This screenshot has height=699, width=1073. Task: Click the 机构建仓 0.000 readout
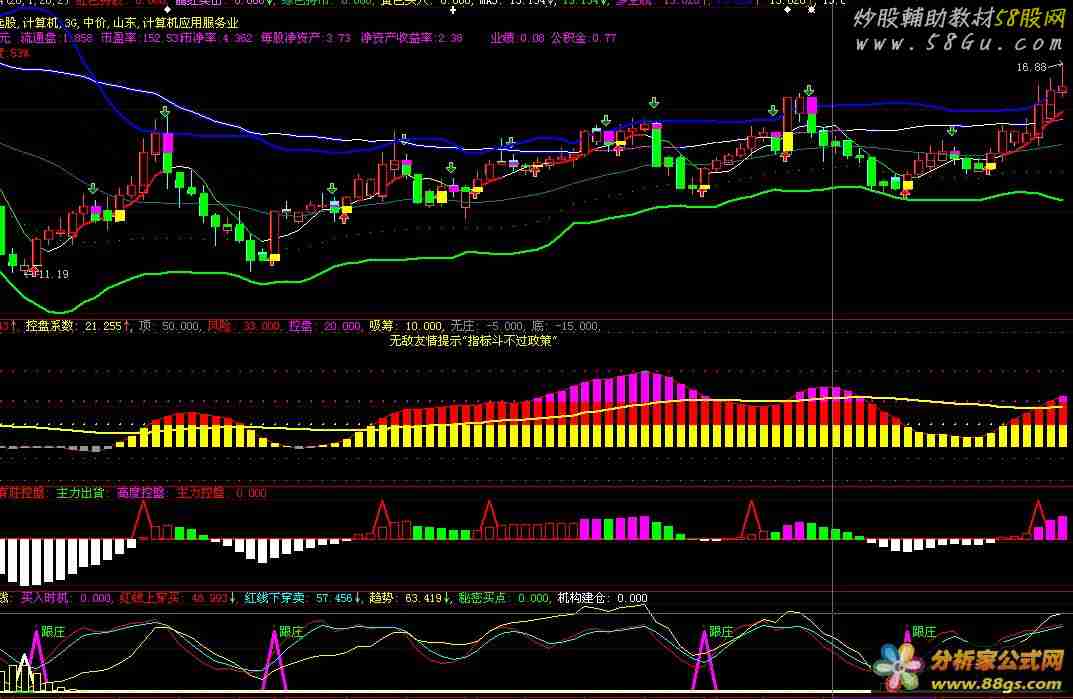click(x=602, y=598)
